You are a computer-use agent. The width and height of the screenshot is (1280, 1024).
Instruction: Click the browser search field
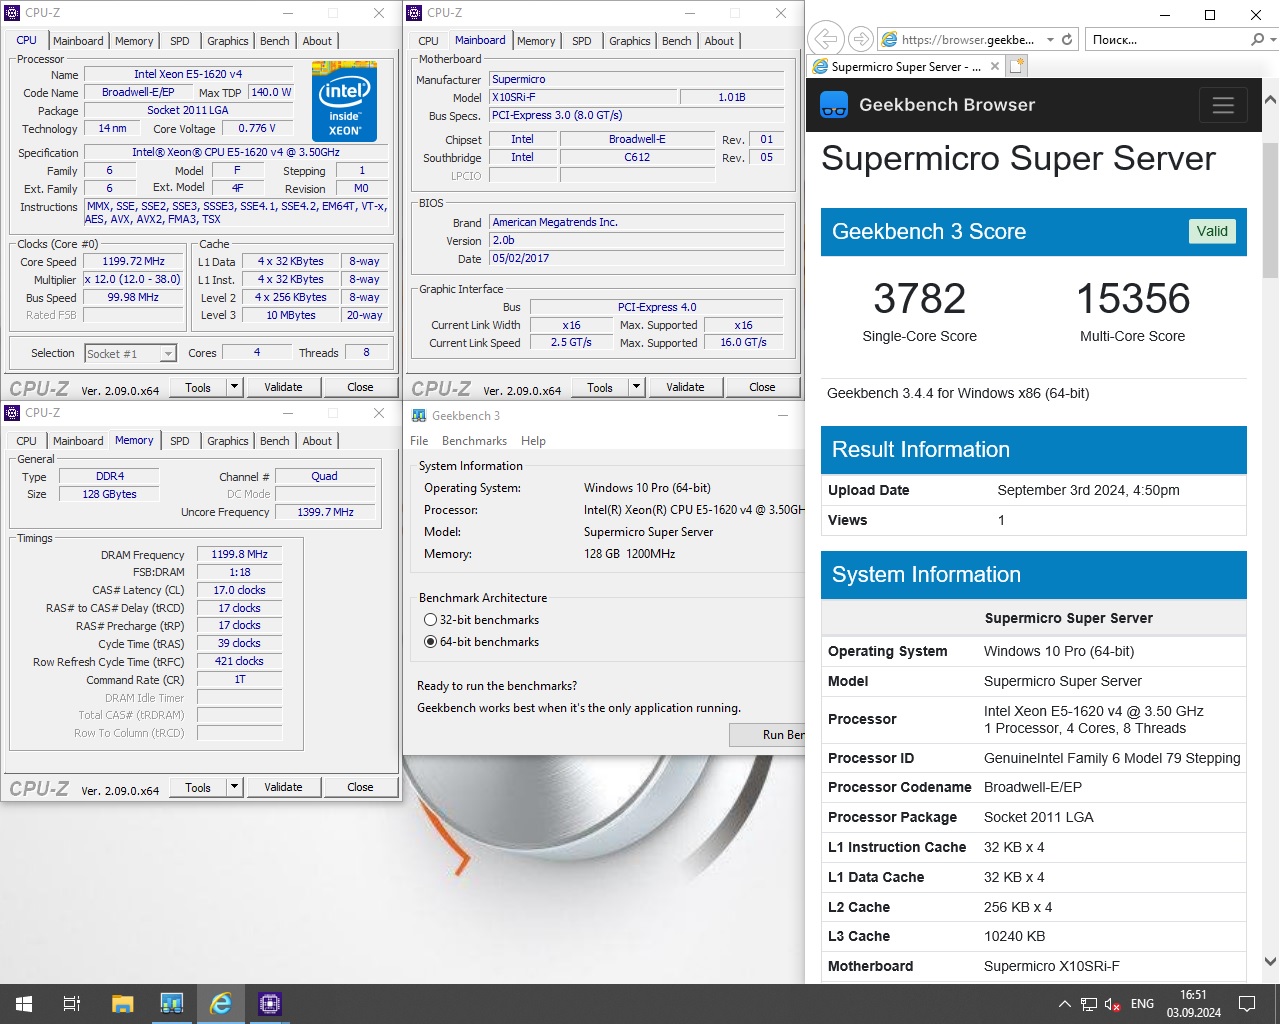[1166, 40]
